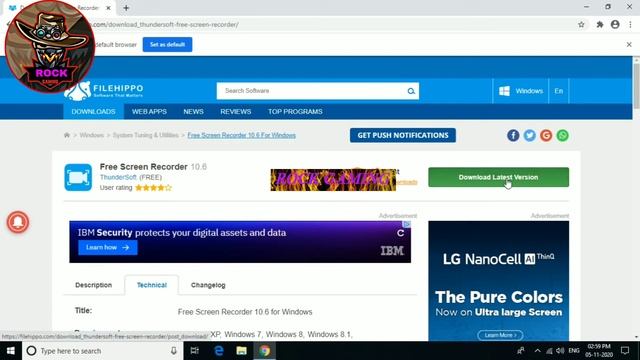The image size is (640, 360).
Task: Click the taskbar search box
Action: point(102,351)
